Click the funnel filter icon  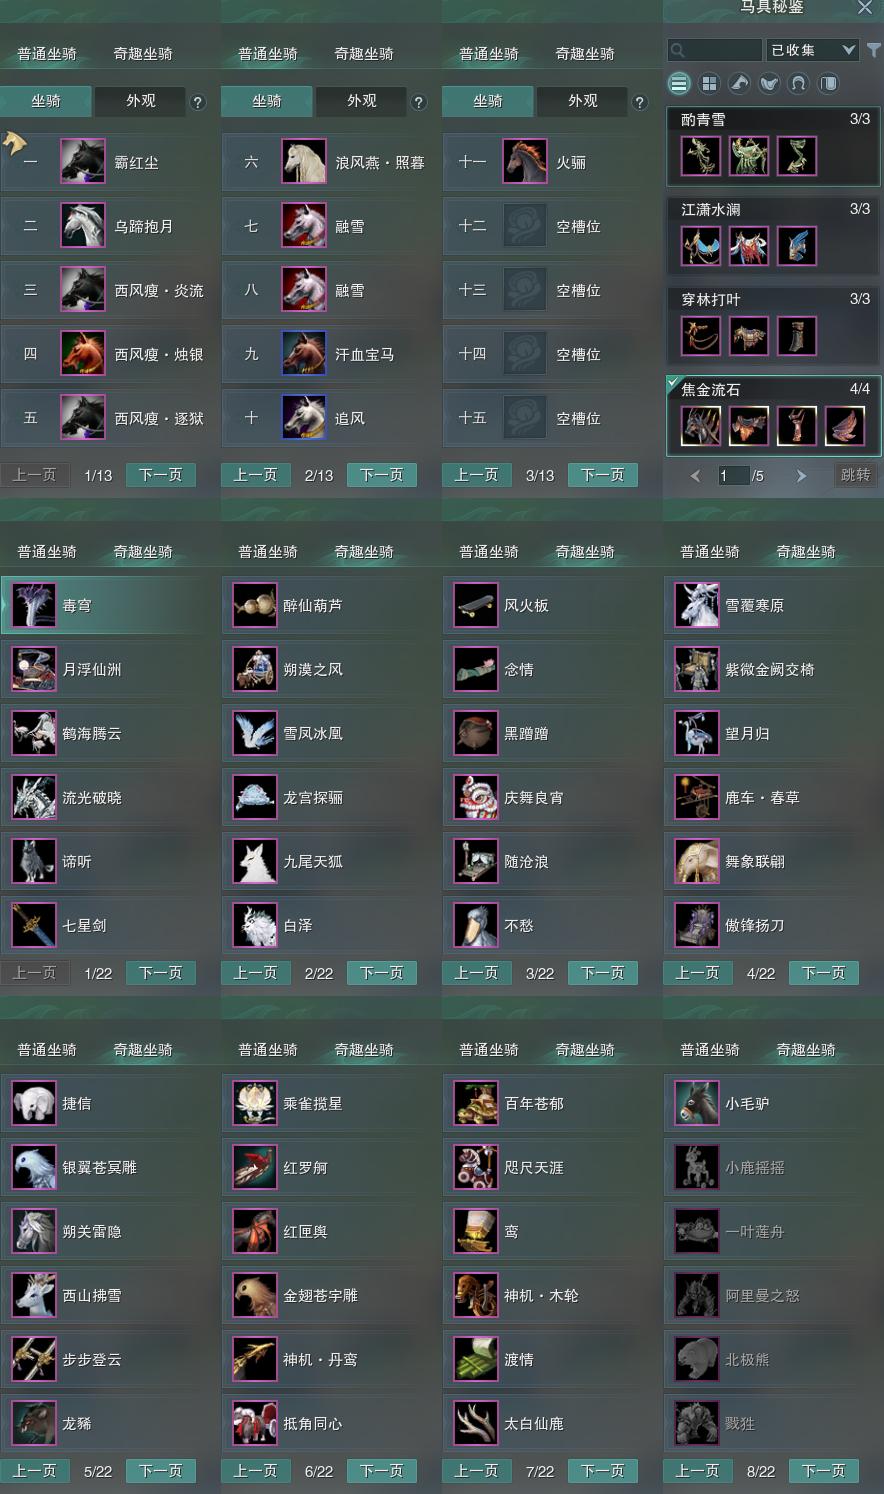coord(873,49)
